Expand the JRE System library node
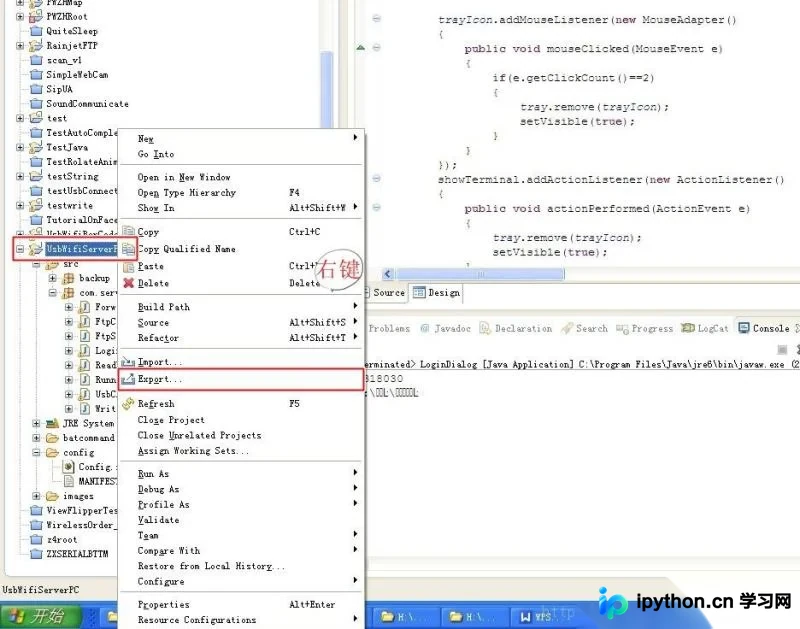 click(x=36, y=423)
